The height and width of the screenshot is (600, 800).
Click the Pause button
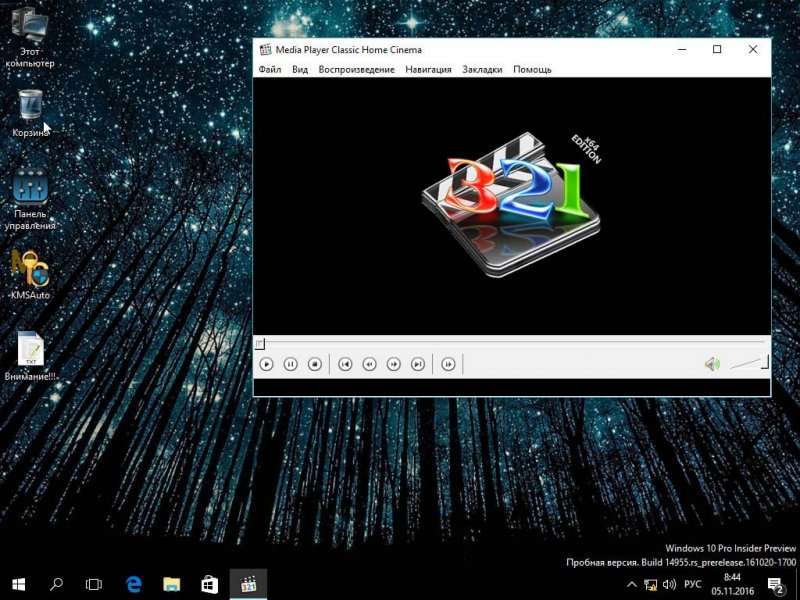pyautogui.click(x=291, y=364)
